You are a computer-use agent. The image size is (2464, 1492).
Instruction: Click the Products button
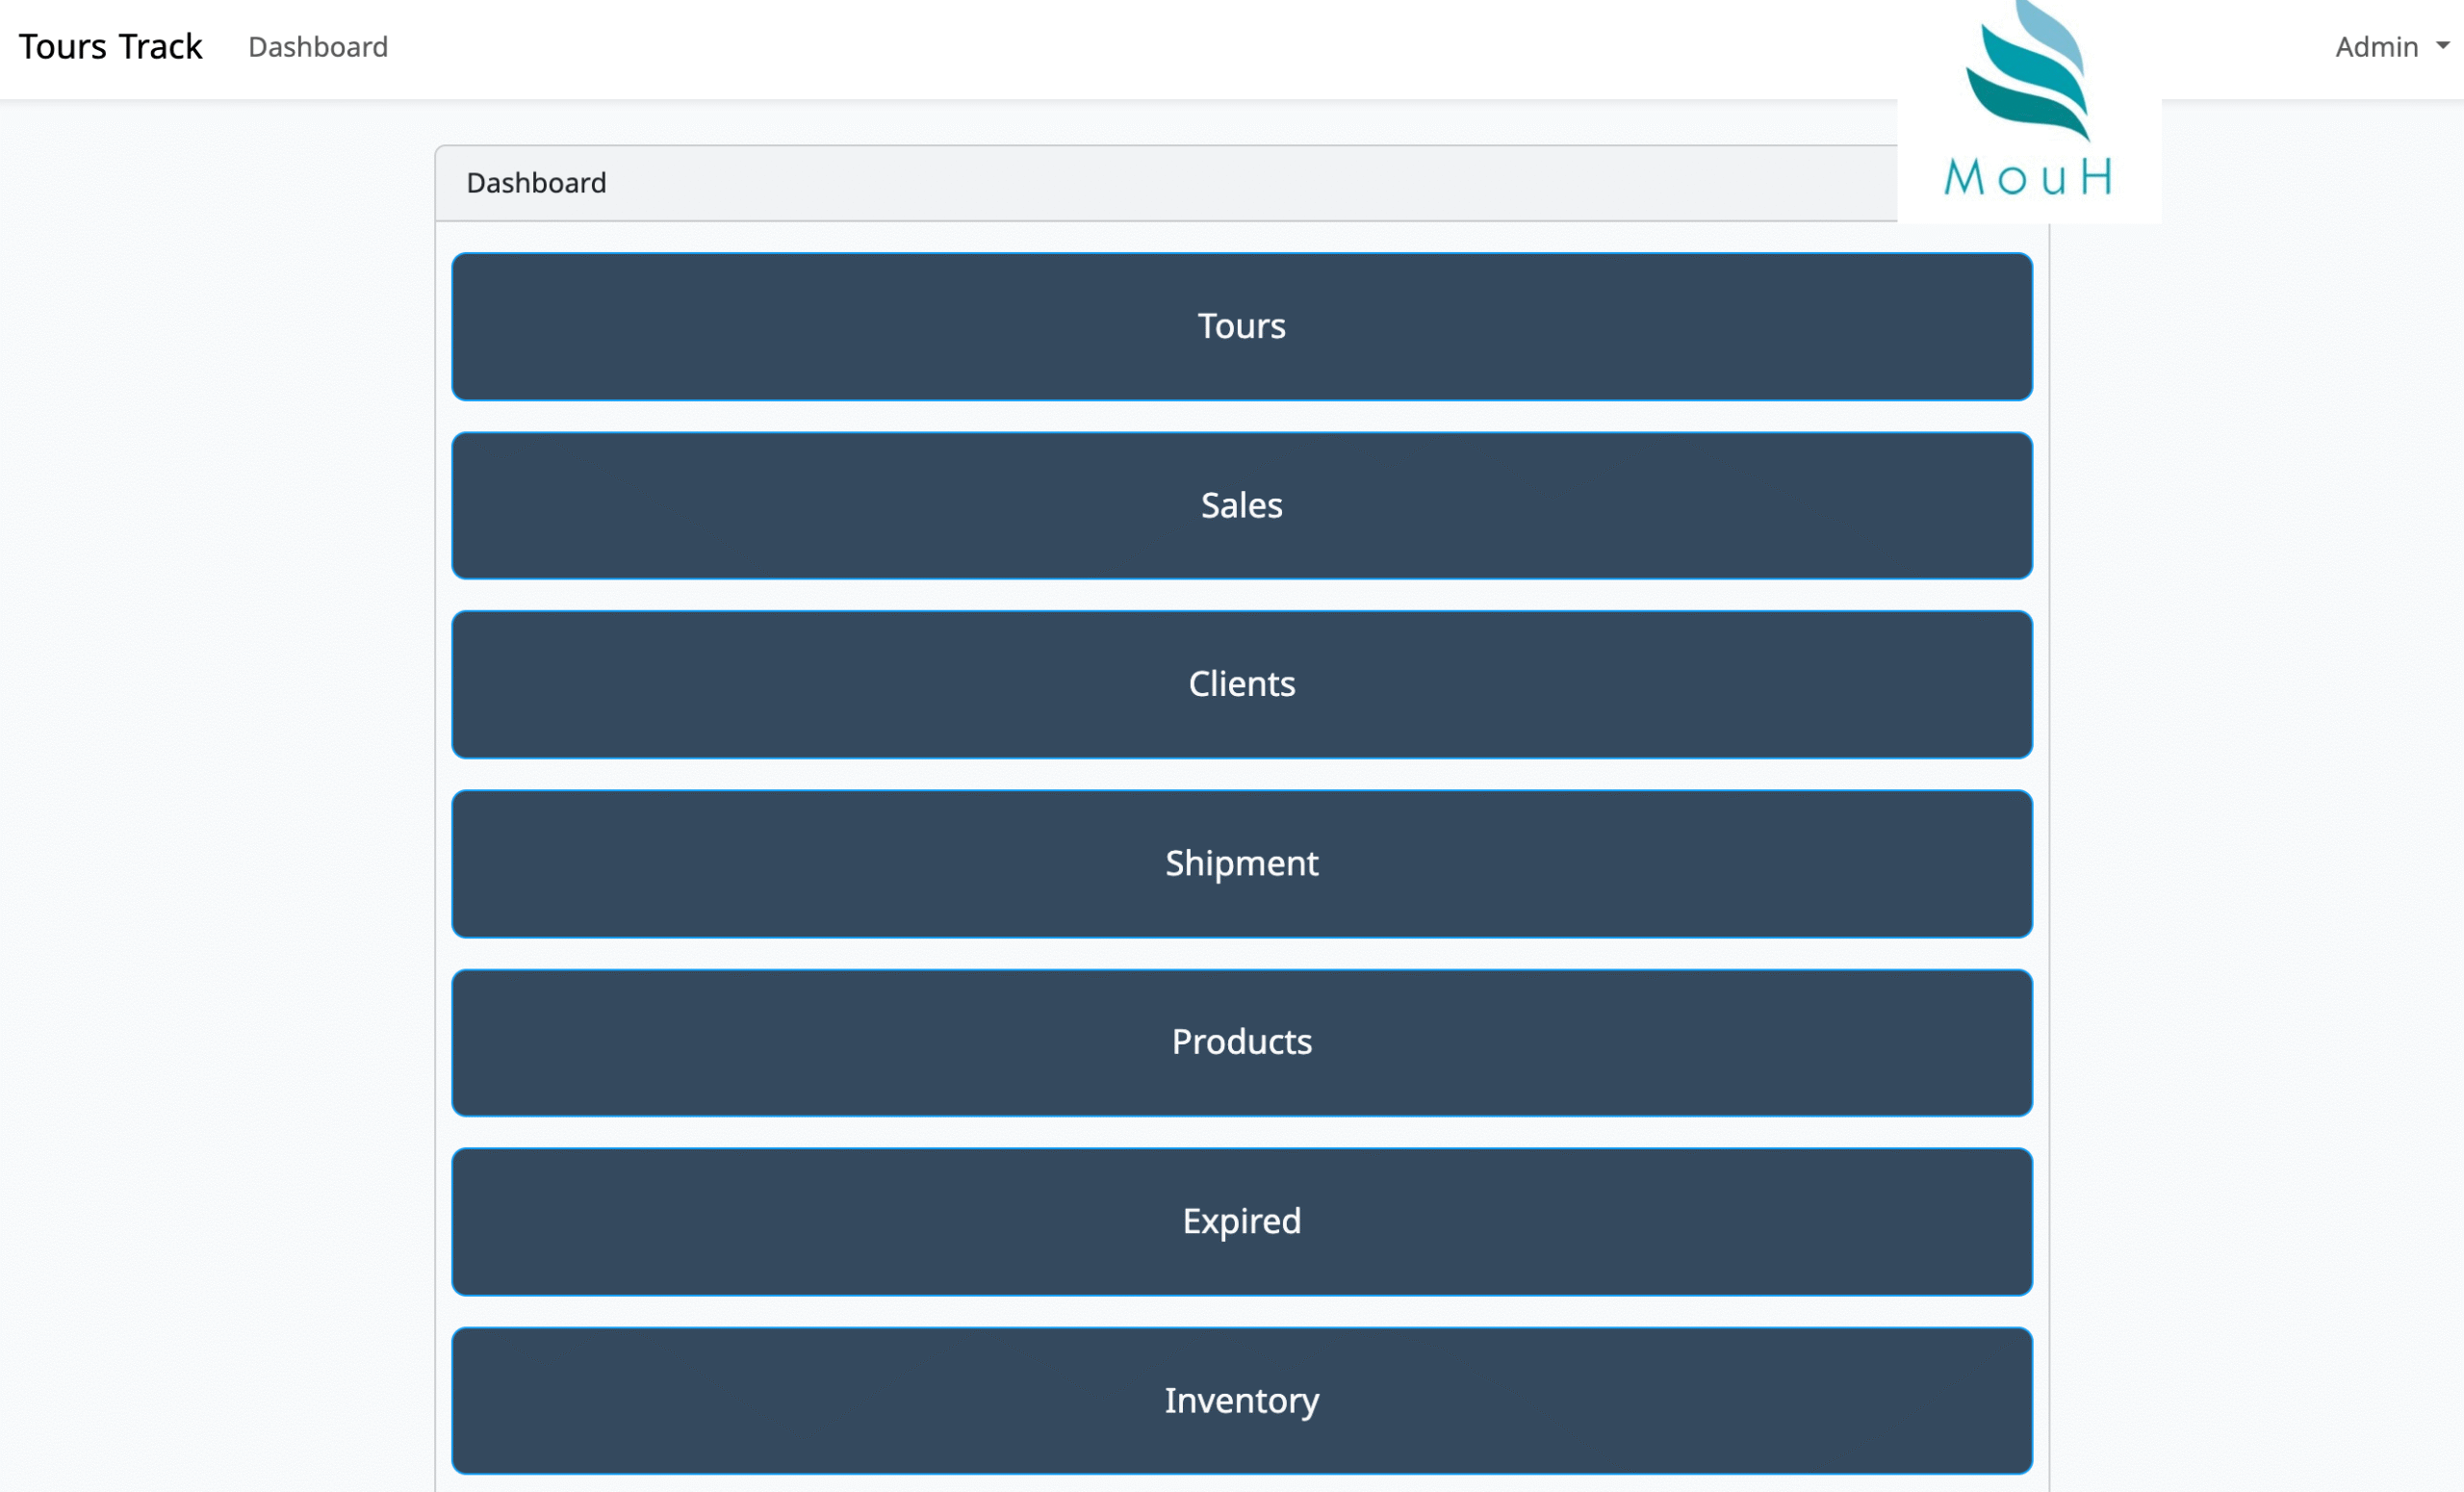(x=1241, y=1043)
